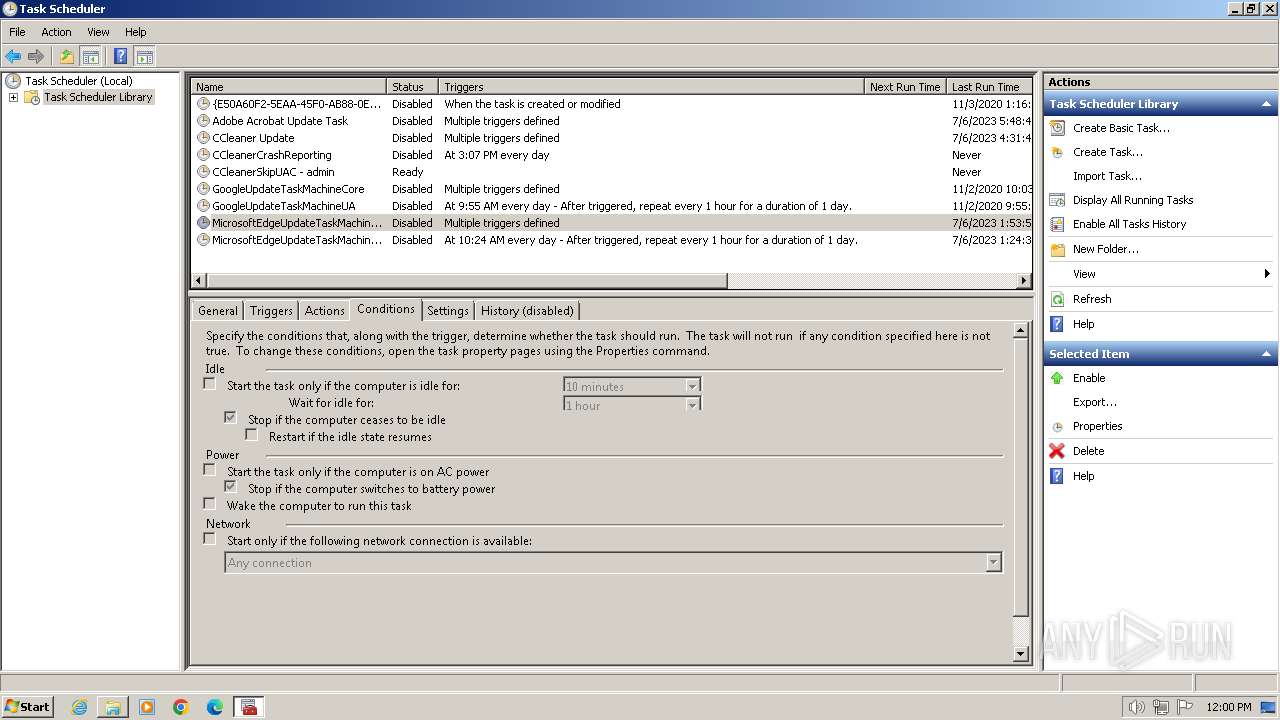Check 'Start only if network connection is available'
The height and width of the screenshot is (720, 1280).
209,539
